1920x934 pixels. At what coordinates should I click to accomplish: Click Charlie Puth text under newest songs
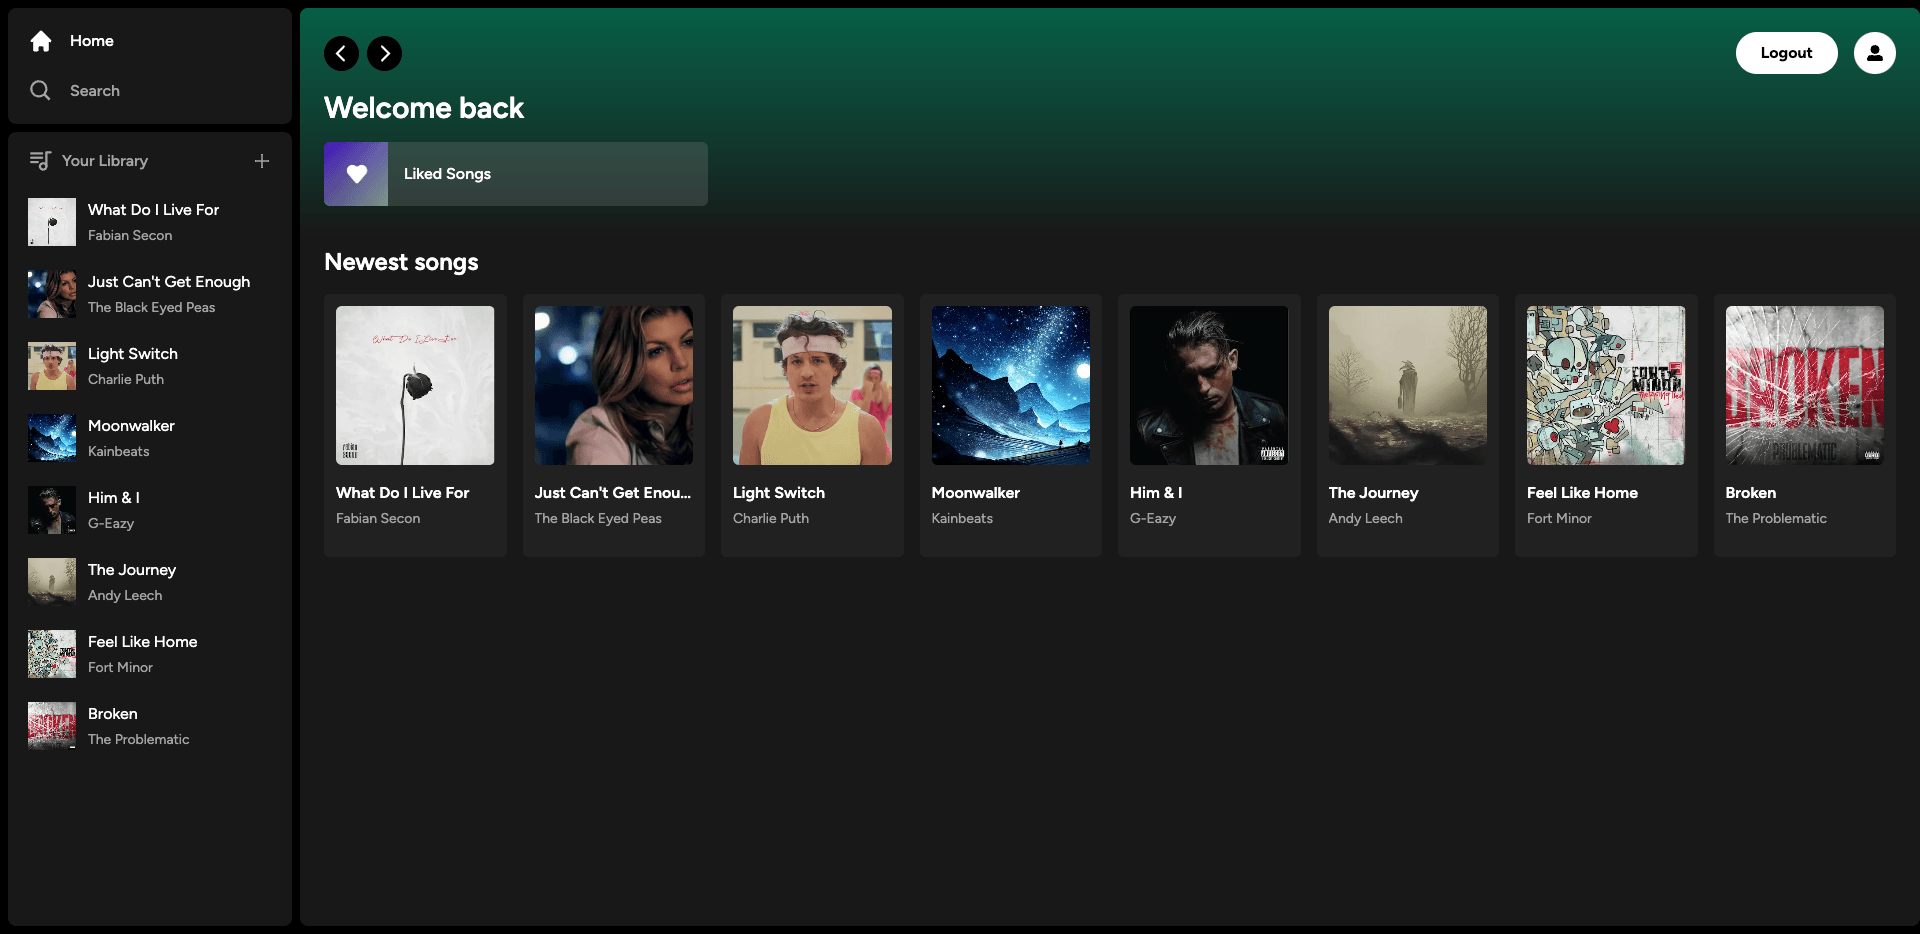coord(771,518)
